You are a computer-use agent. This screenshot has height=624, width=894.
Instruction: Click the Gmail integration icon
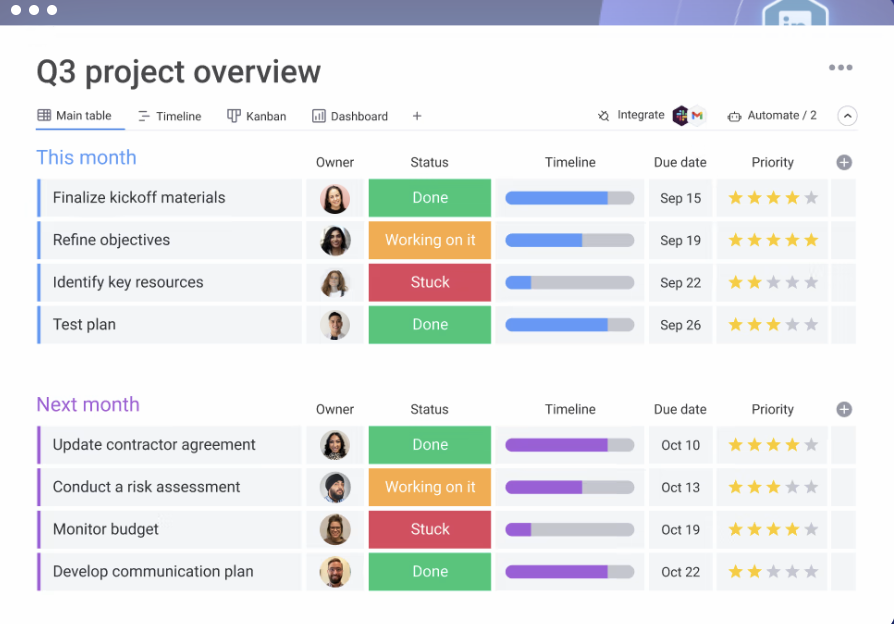coord(697,116)
